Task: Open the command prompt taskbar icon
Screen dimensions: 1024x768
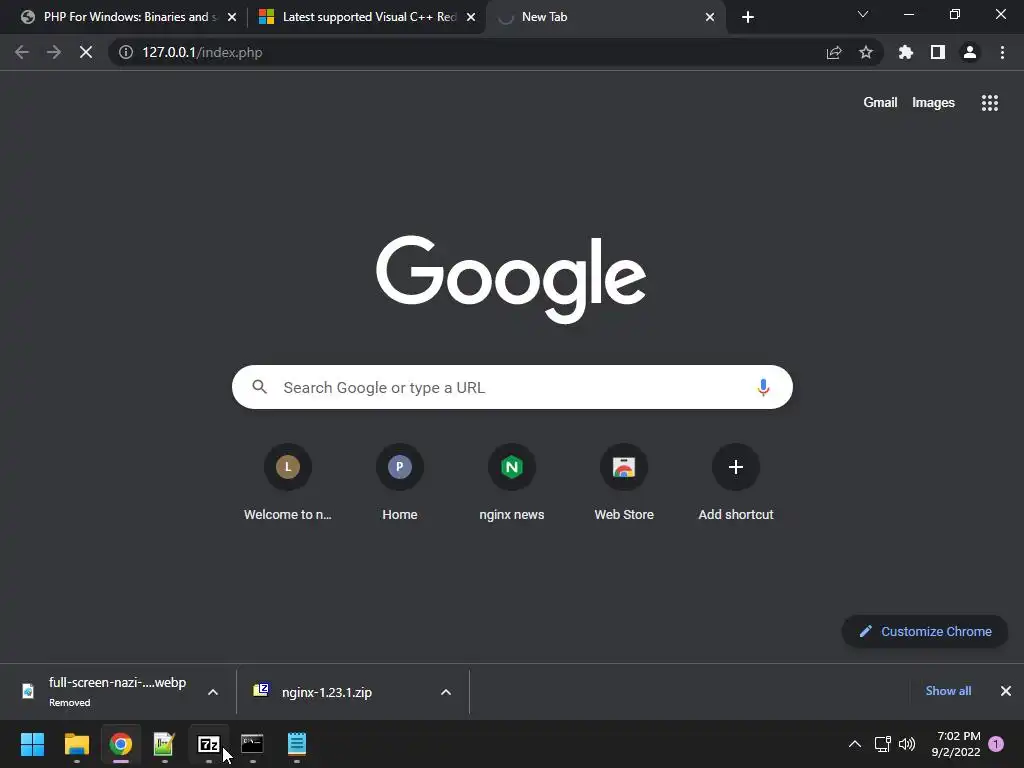Action: [x=252, y=744]
